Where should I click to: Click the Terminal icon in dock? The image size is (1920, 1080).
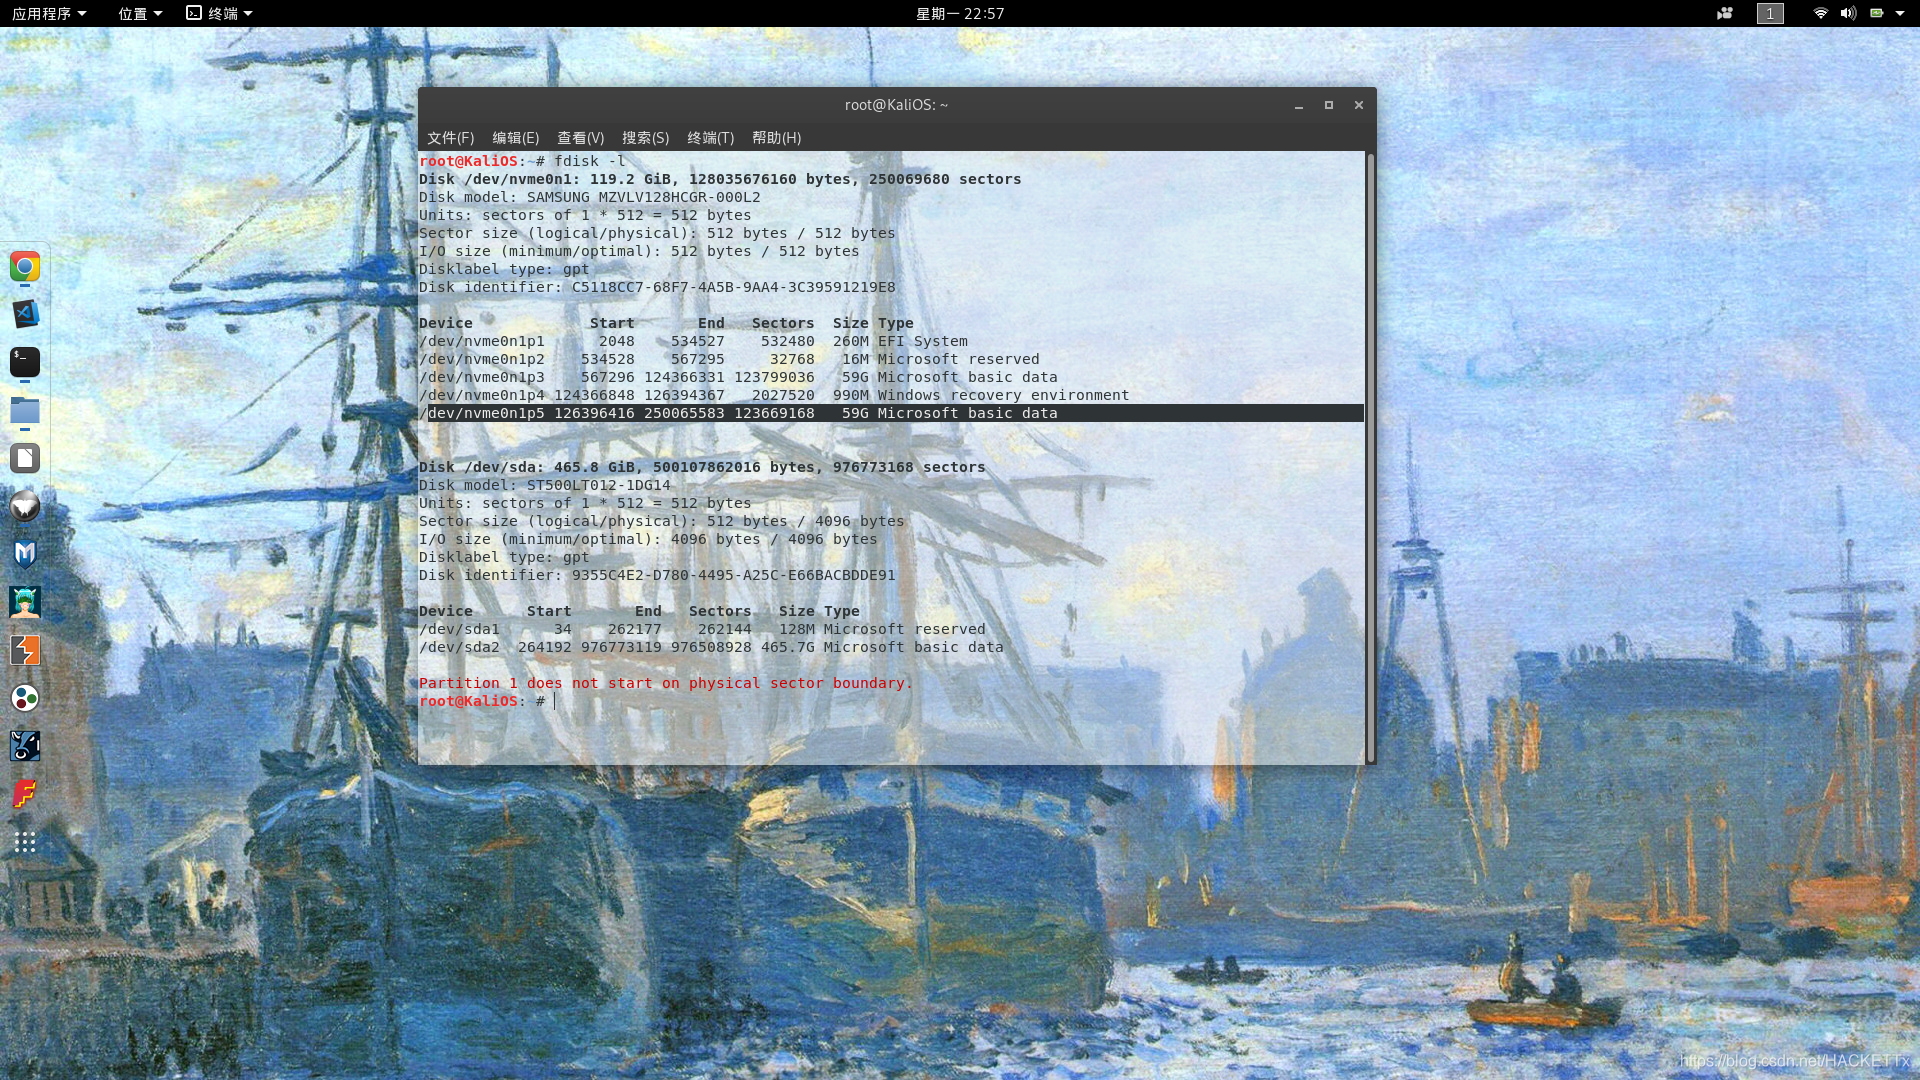tap(25, 362)
